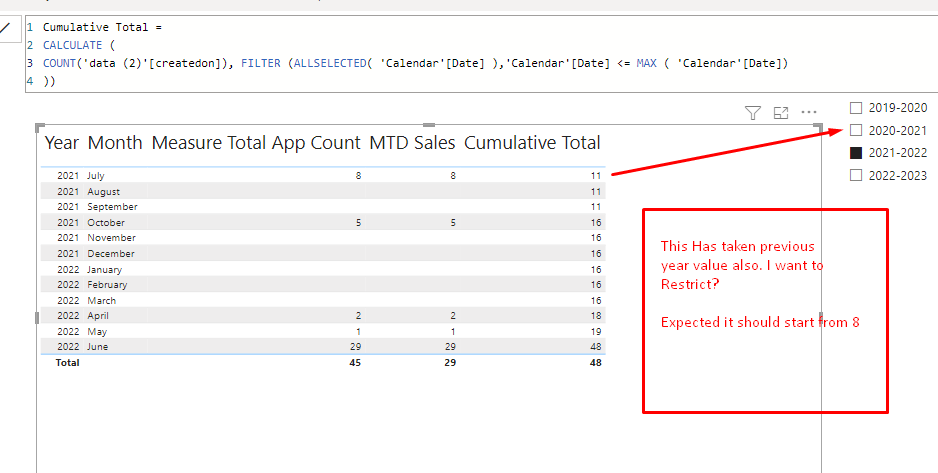
Task: Click June's Cumulative Total value 48
Action: point(595,347)
